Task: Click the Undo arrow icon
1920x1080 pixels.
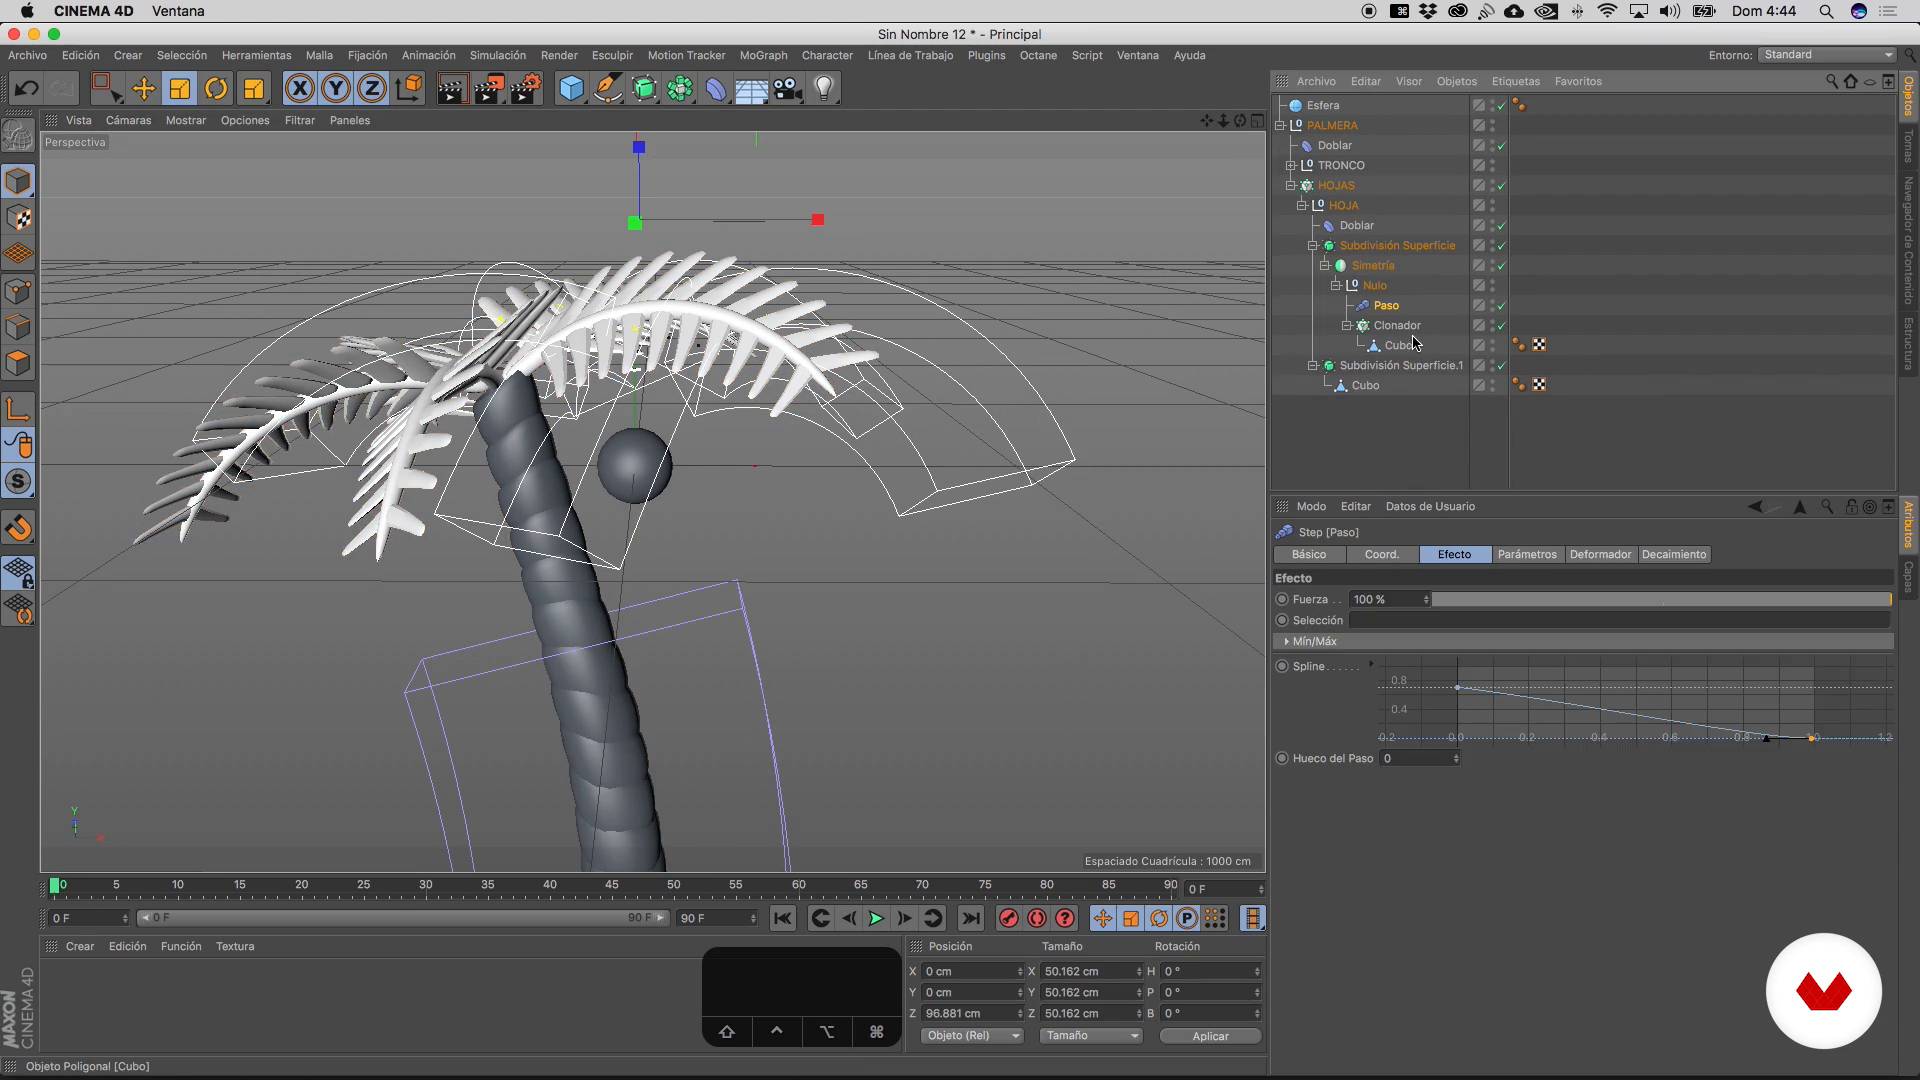Action: 26,89
